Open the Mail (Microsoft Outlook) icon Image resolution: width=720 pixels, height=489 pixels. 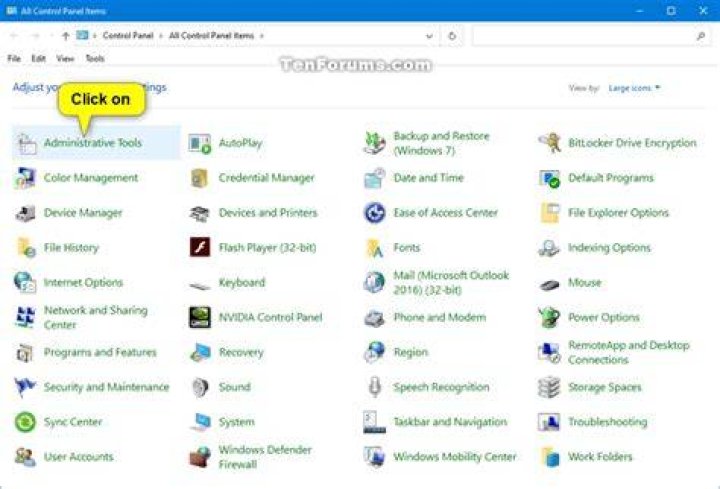pyautogui.click(x=375, y=282)
